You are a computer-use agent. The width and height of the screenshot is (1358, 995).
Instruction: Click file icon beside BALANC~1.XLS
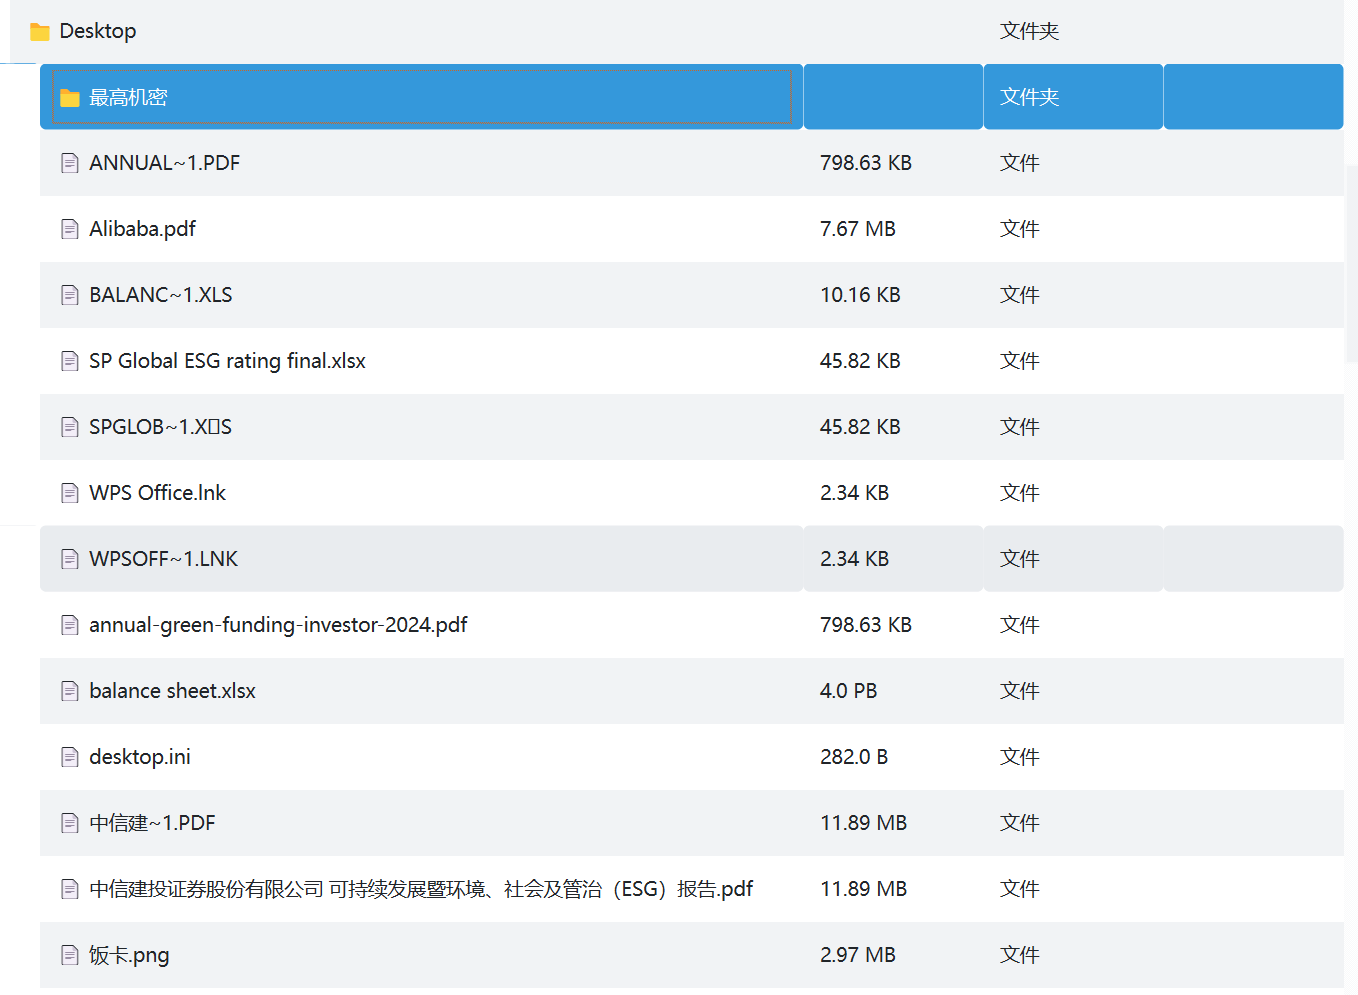70,296
